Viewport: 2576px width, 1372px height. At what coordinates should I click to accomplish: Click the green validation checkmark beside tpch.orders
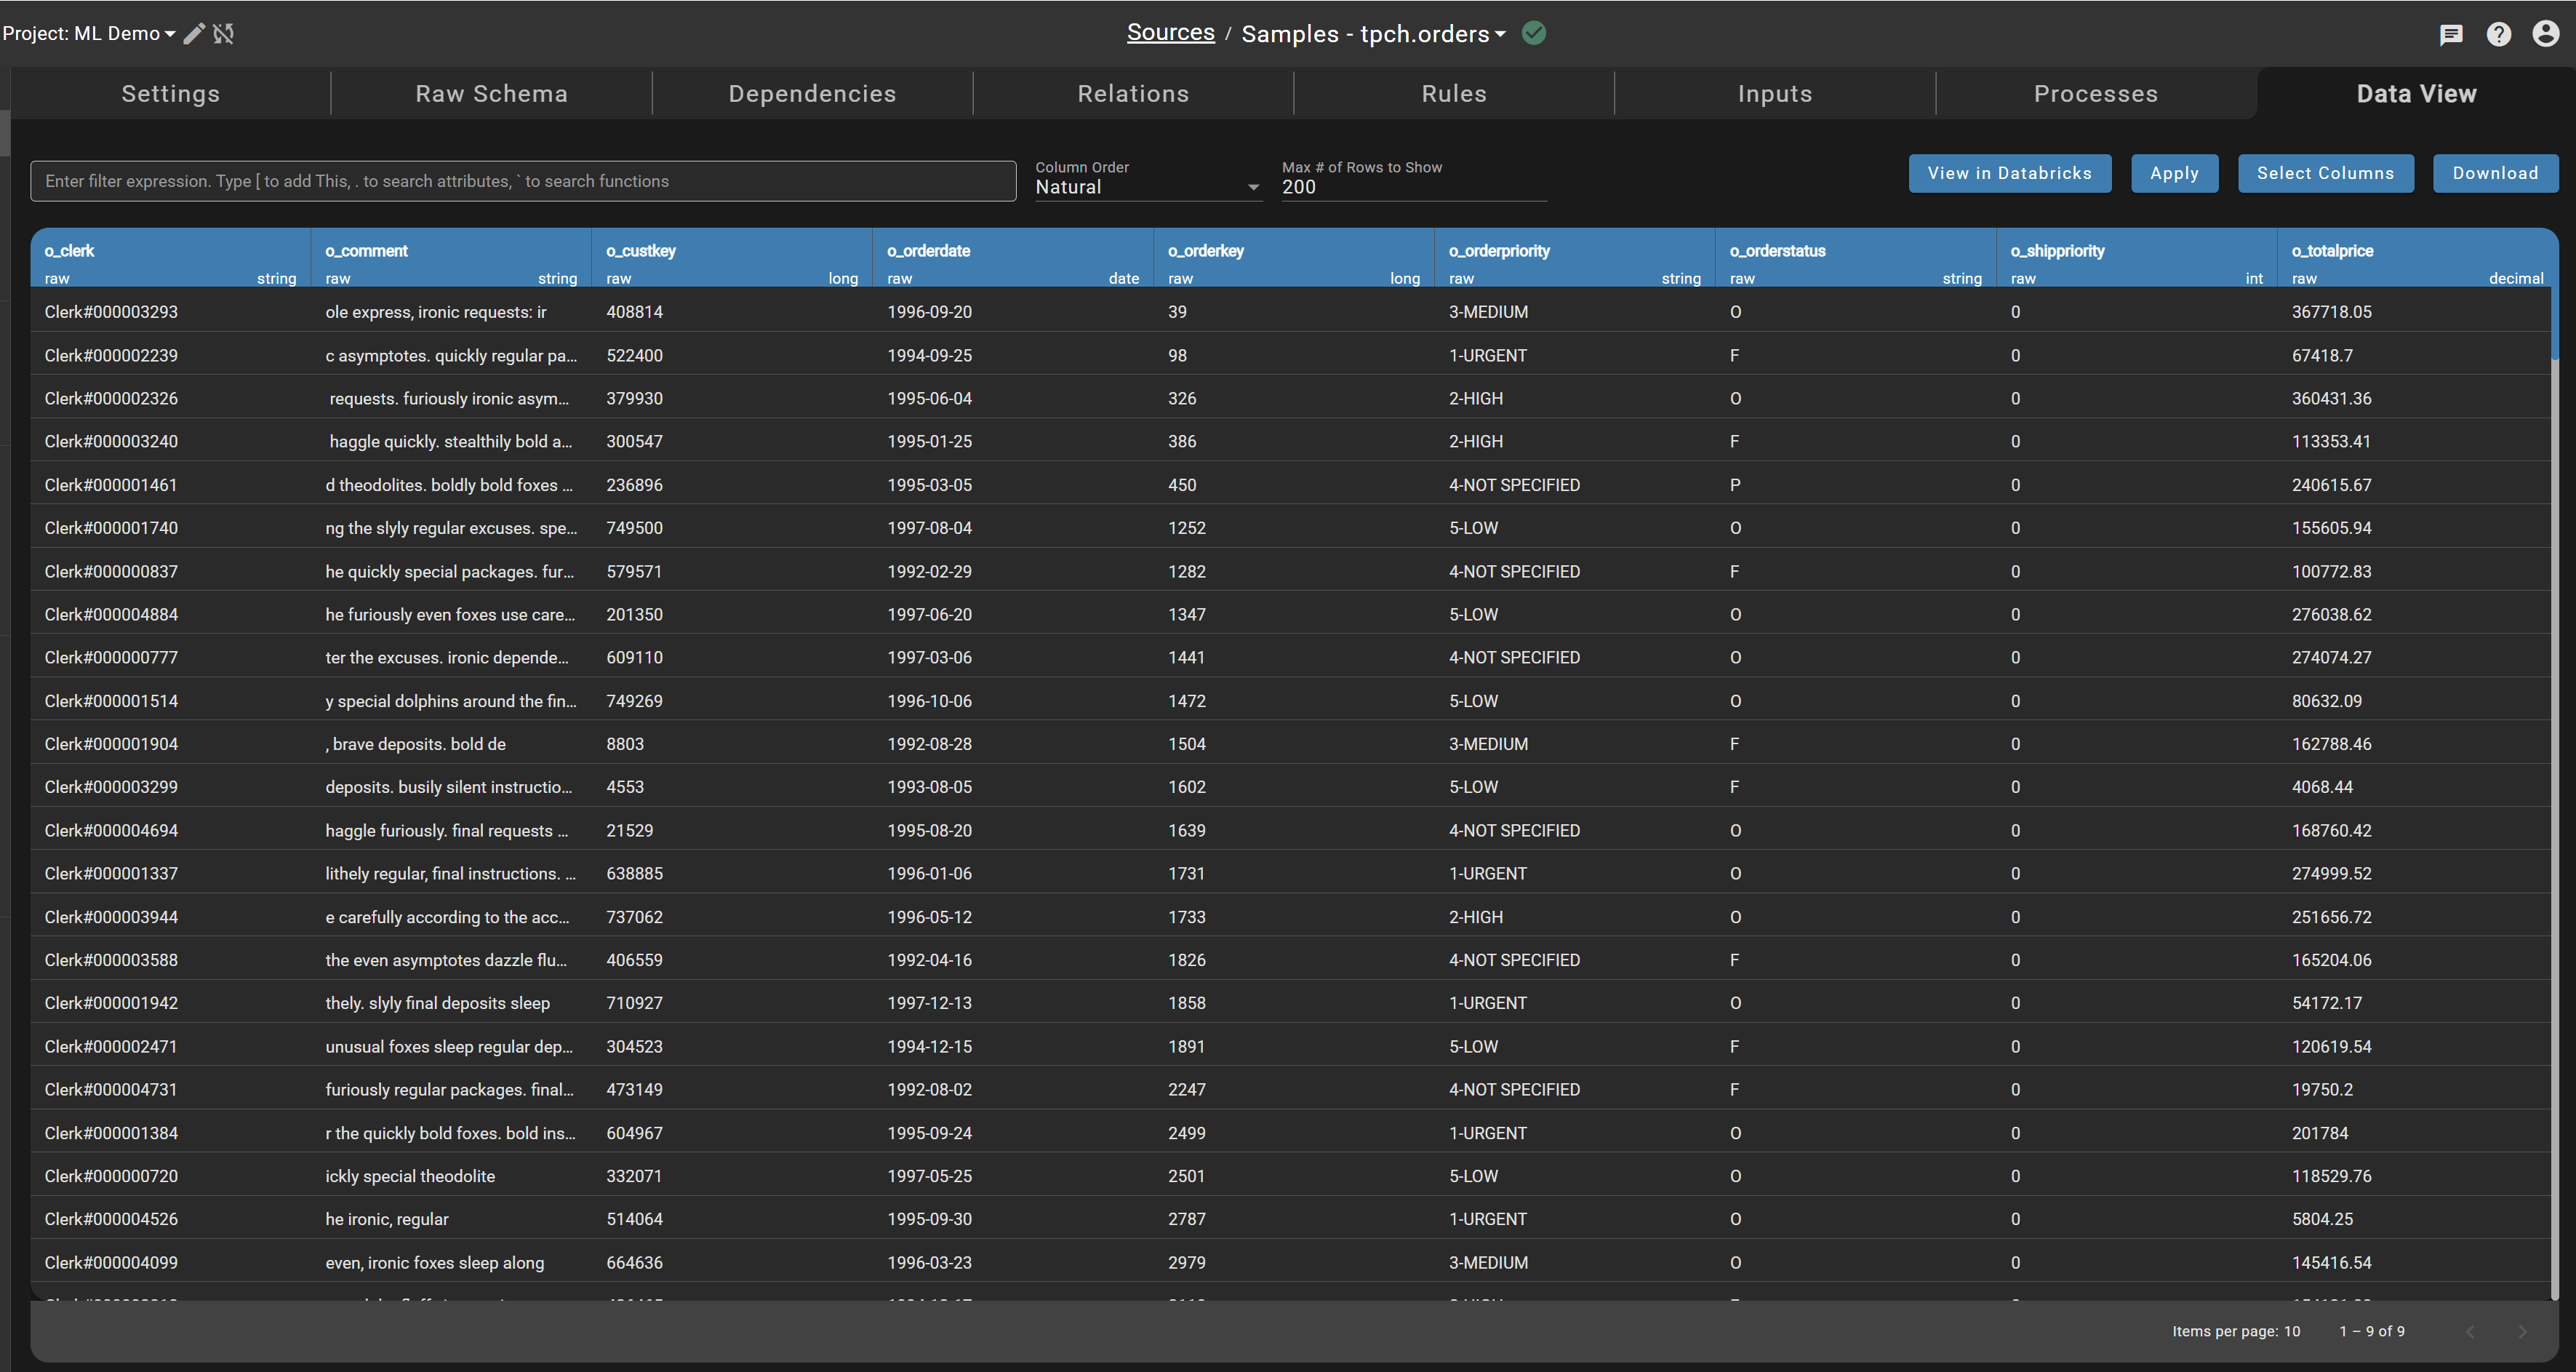point(1535,33)
